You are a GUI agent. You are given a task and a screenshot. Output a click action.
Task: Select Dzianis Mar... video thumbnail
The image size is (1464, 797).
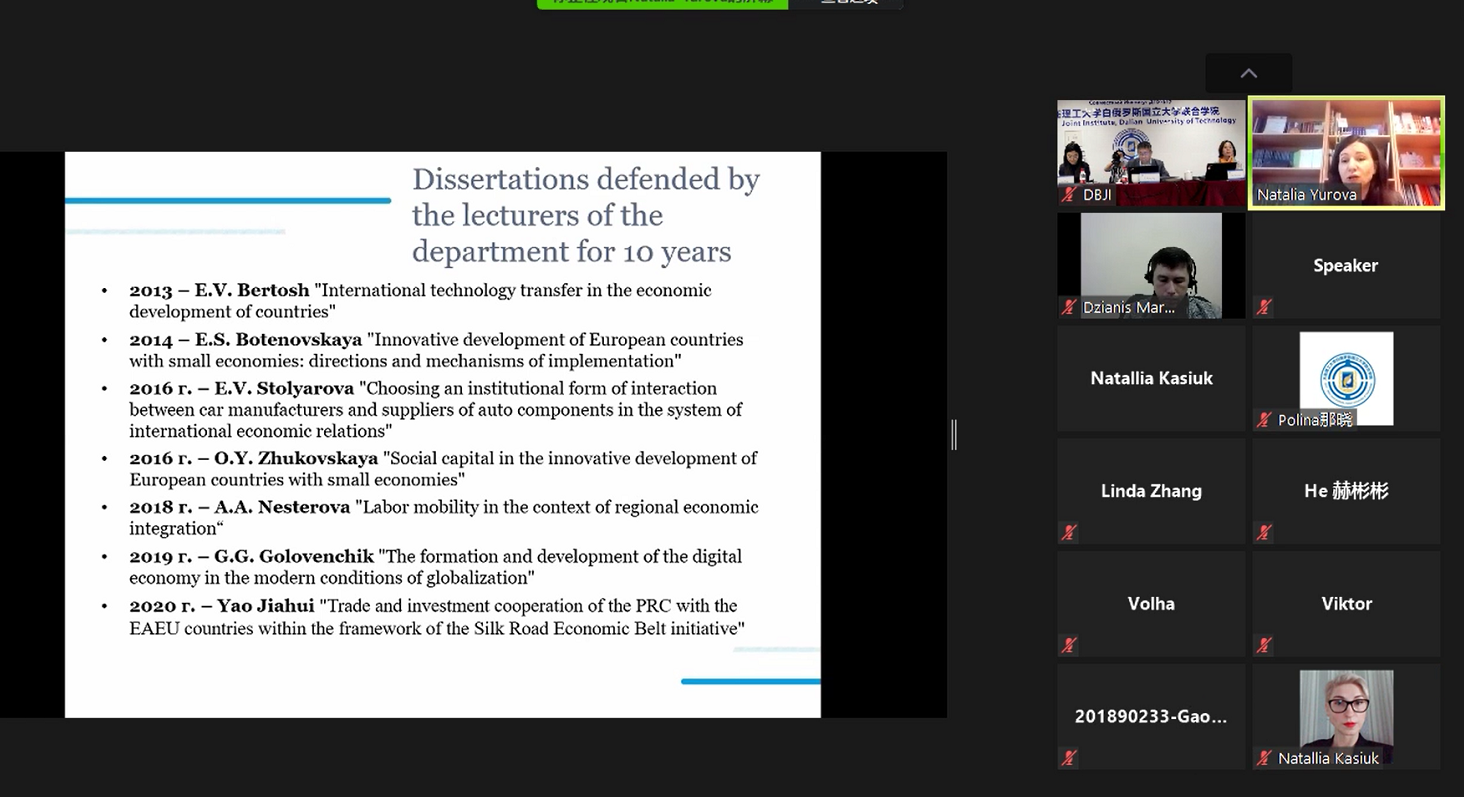[x=1151, y=265]
